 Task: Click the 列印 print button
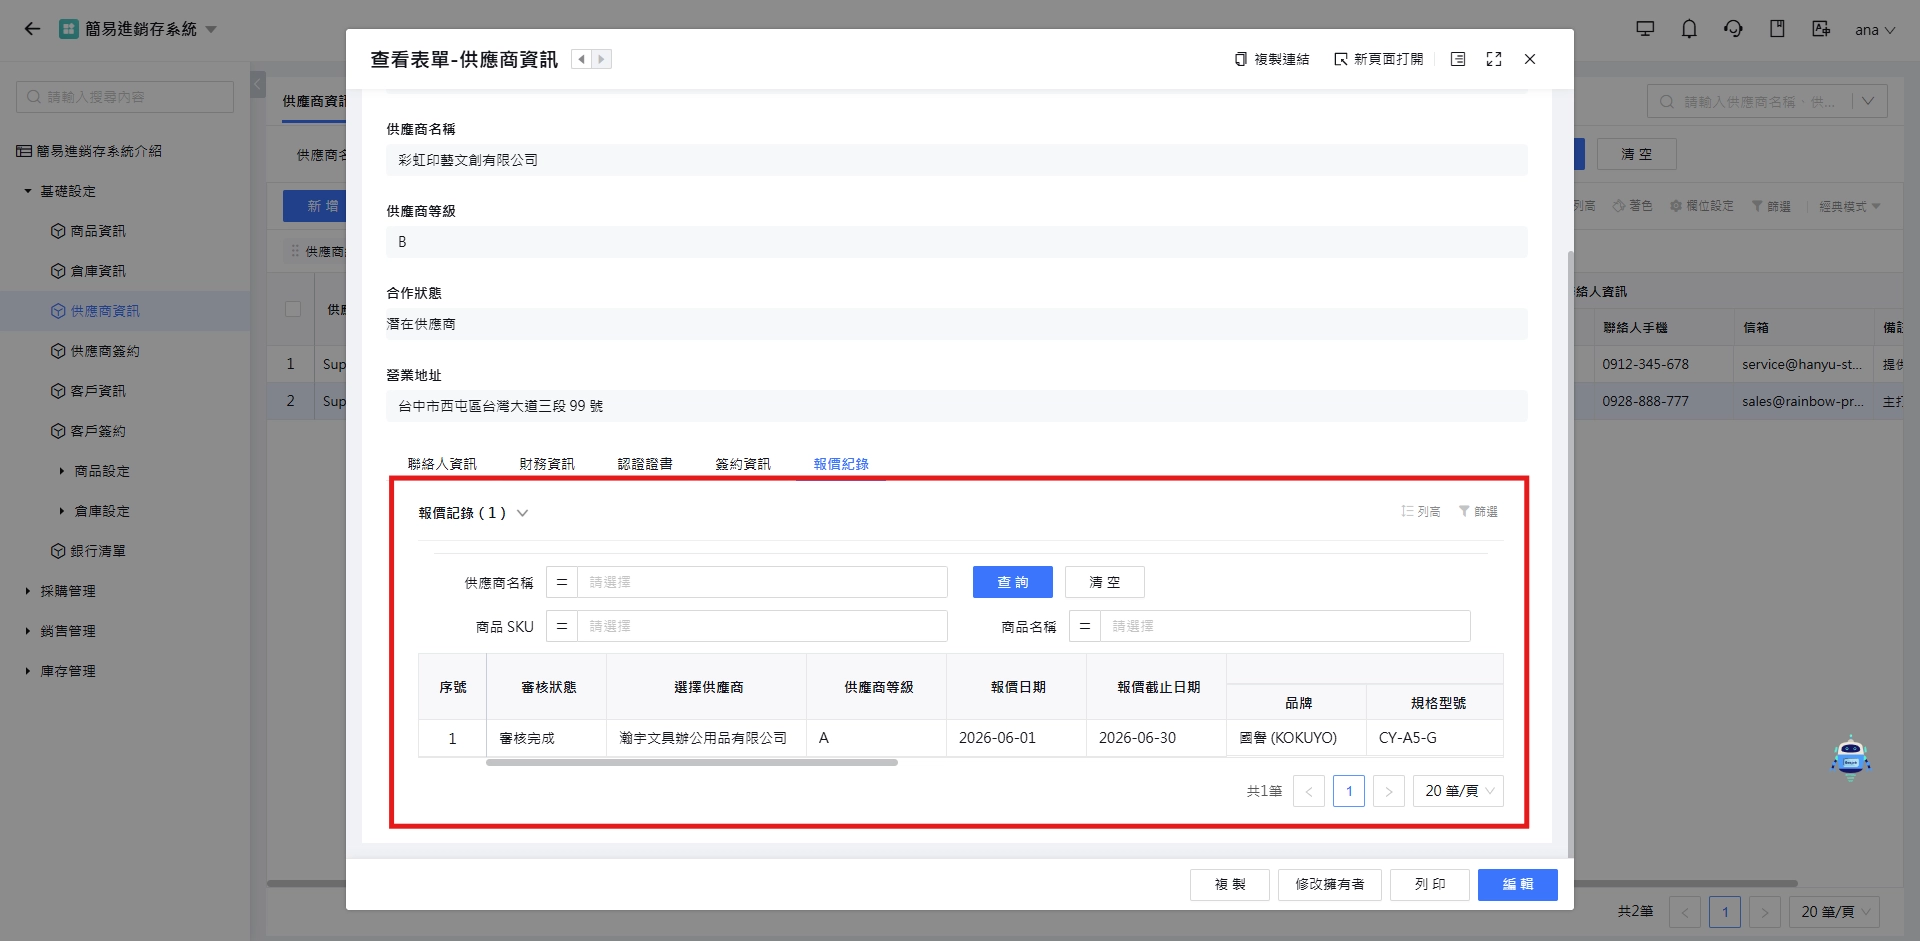pos(1430,885)
